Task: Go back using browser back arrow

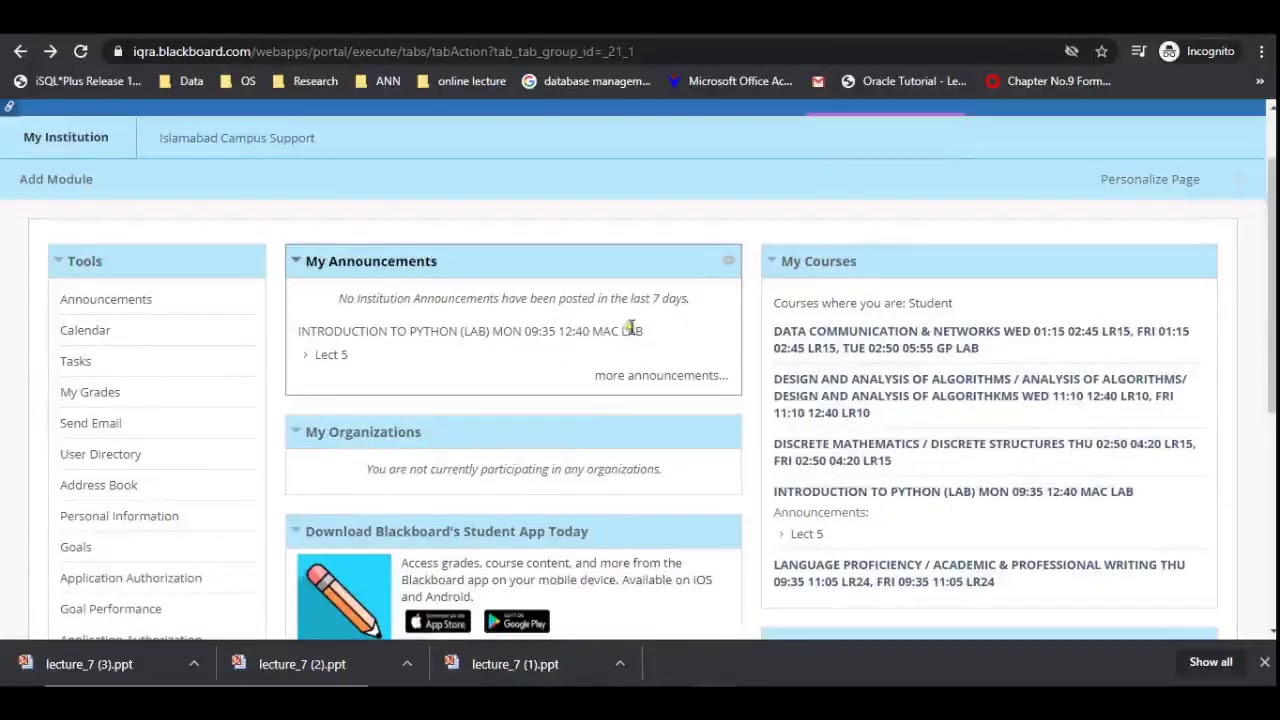Action: [20, 51]
